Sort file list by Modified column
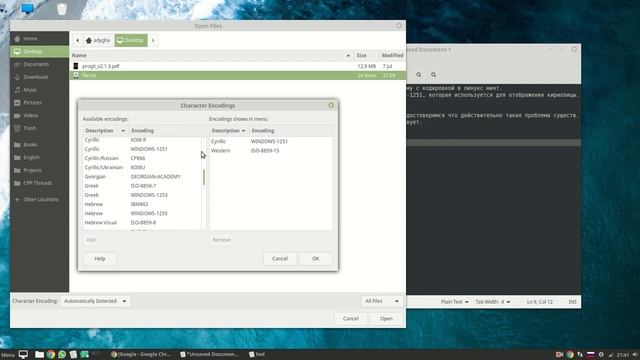This screenshot has width=640, height=360. click(392, 55)
